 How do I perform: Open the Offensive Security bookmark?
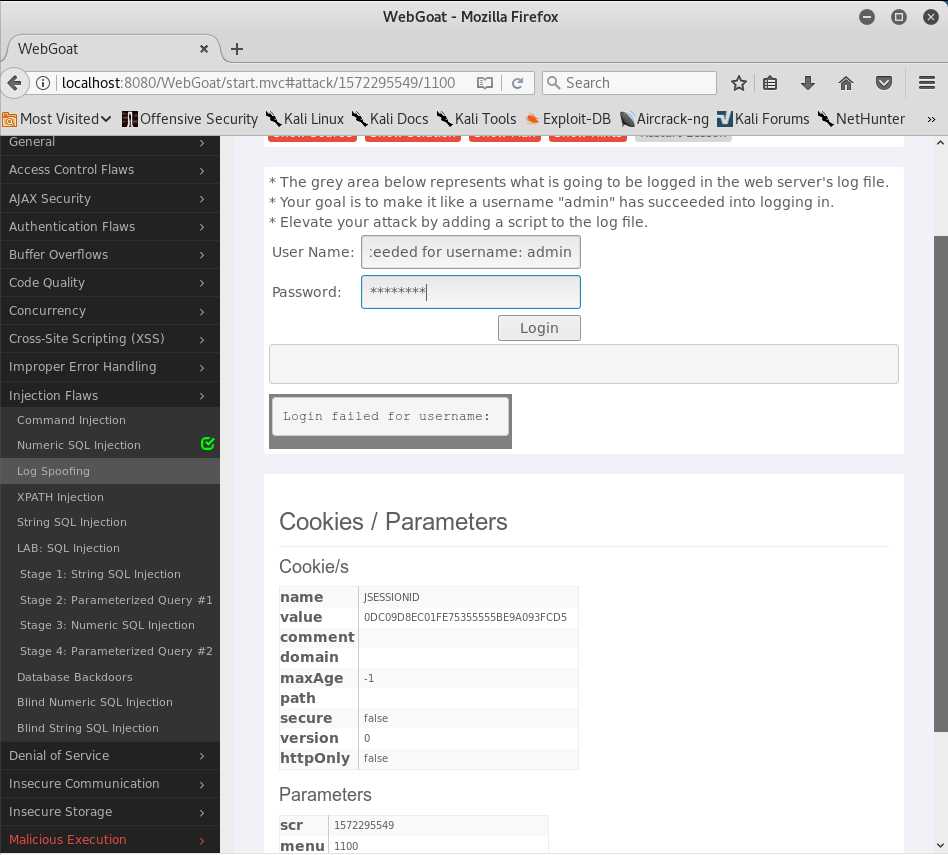190,119
